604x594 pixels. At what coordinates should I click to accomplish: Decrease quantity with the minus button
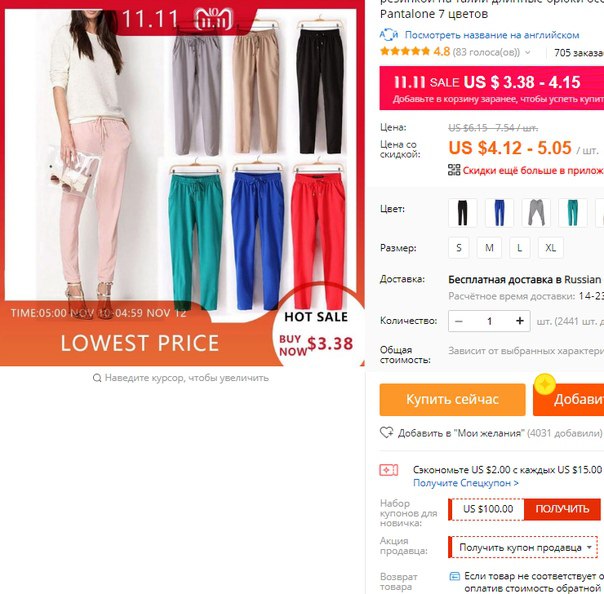[x=459, y=321]
